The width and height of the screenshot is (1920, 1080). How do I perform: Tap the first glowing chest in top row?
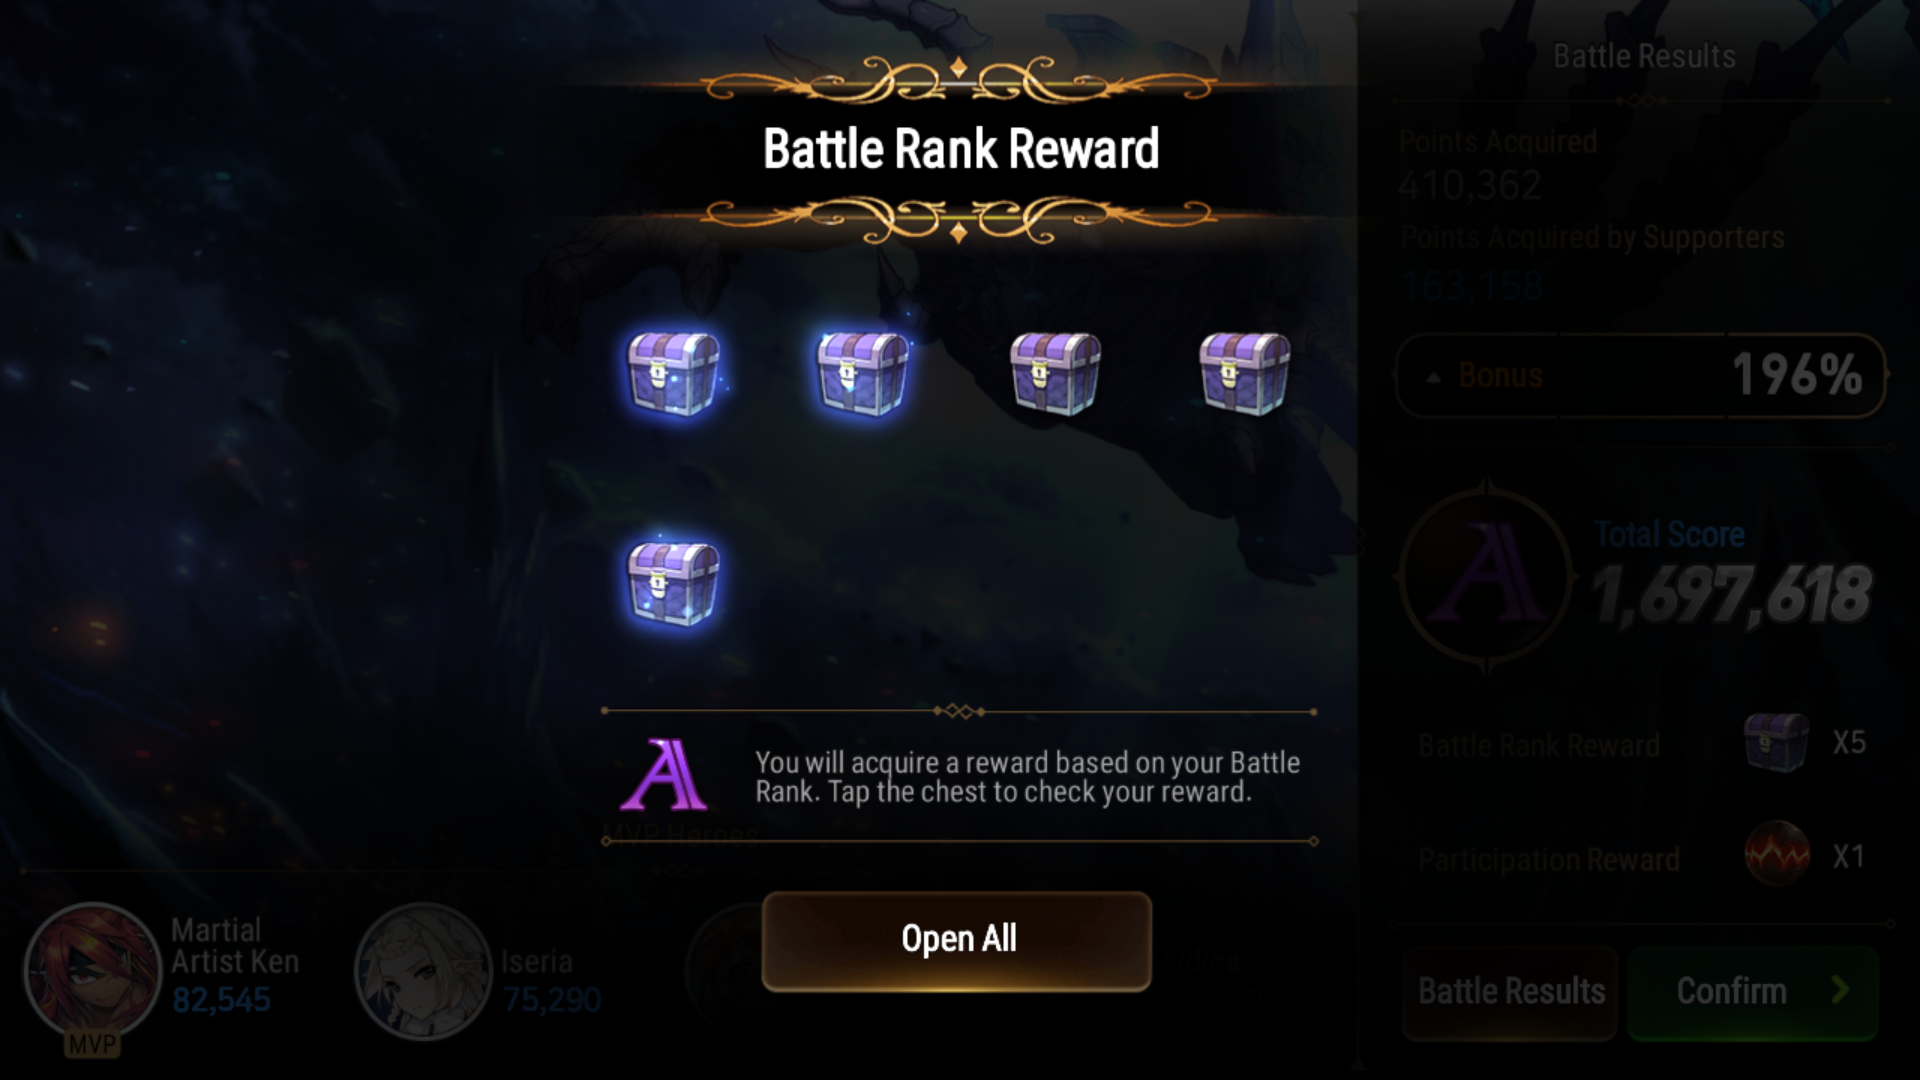pos(673,374)
